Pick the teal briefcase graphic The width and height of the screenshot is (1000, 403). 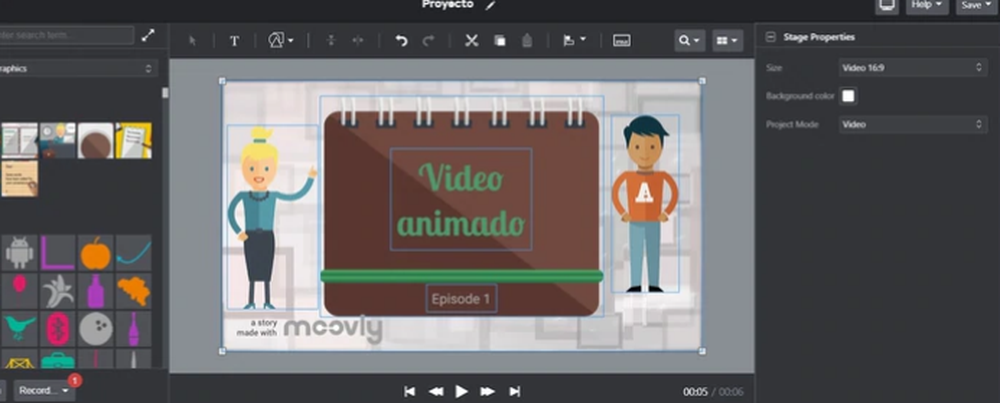point(57,359)
